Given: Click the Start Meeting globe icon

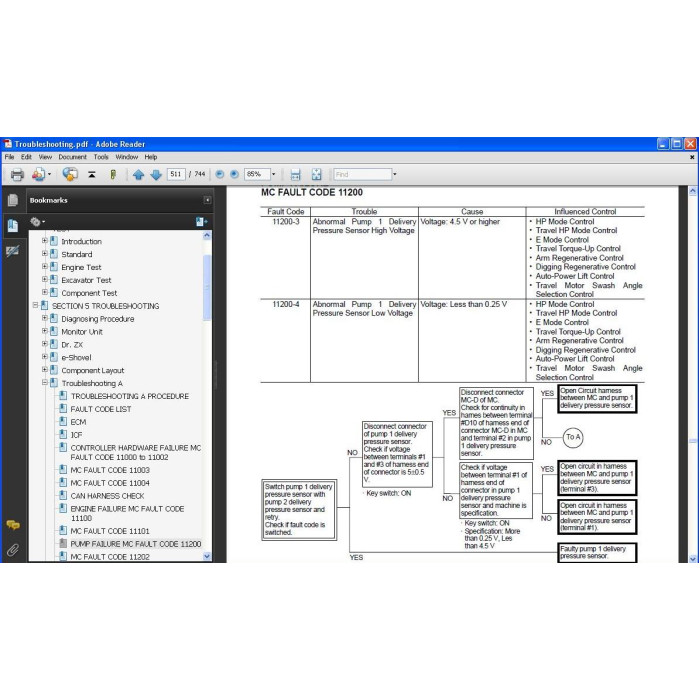Looking at the screenshot, I should (x=70, y=174).
